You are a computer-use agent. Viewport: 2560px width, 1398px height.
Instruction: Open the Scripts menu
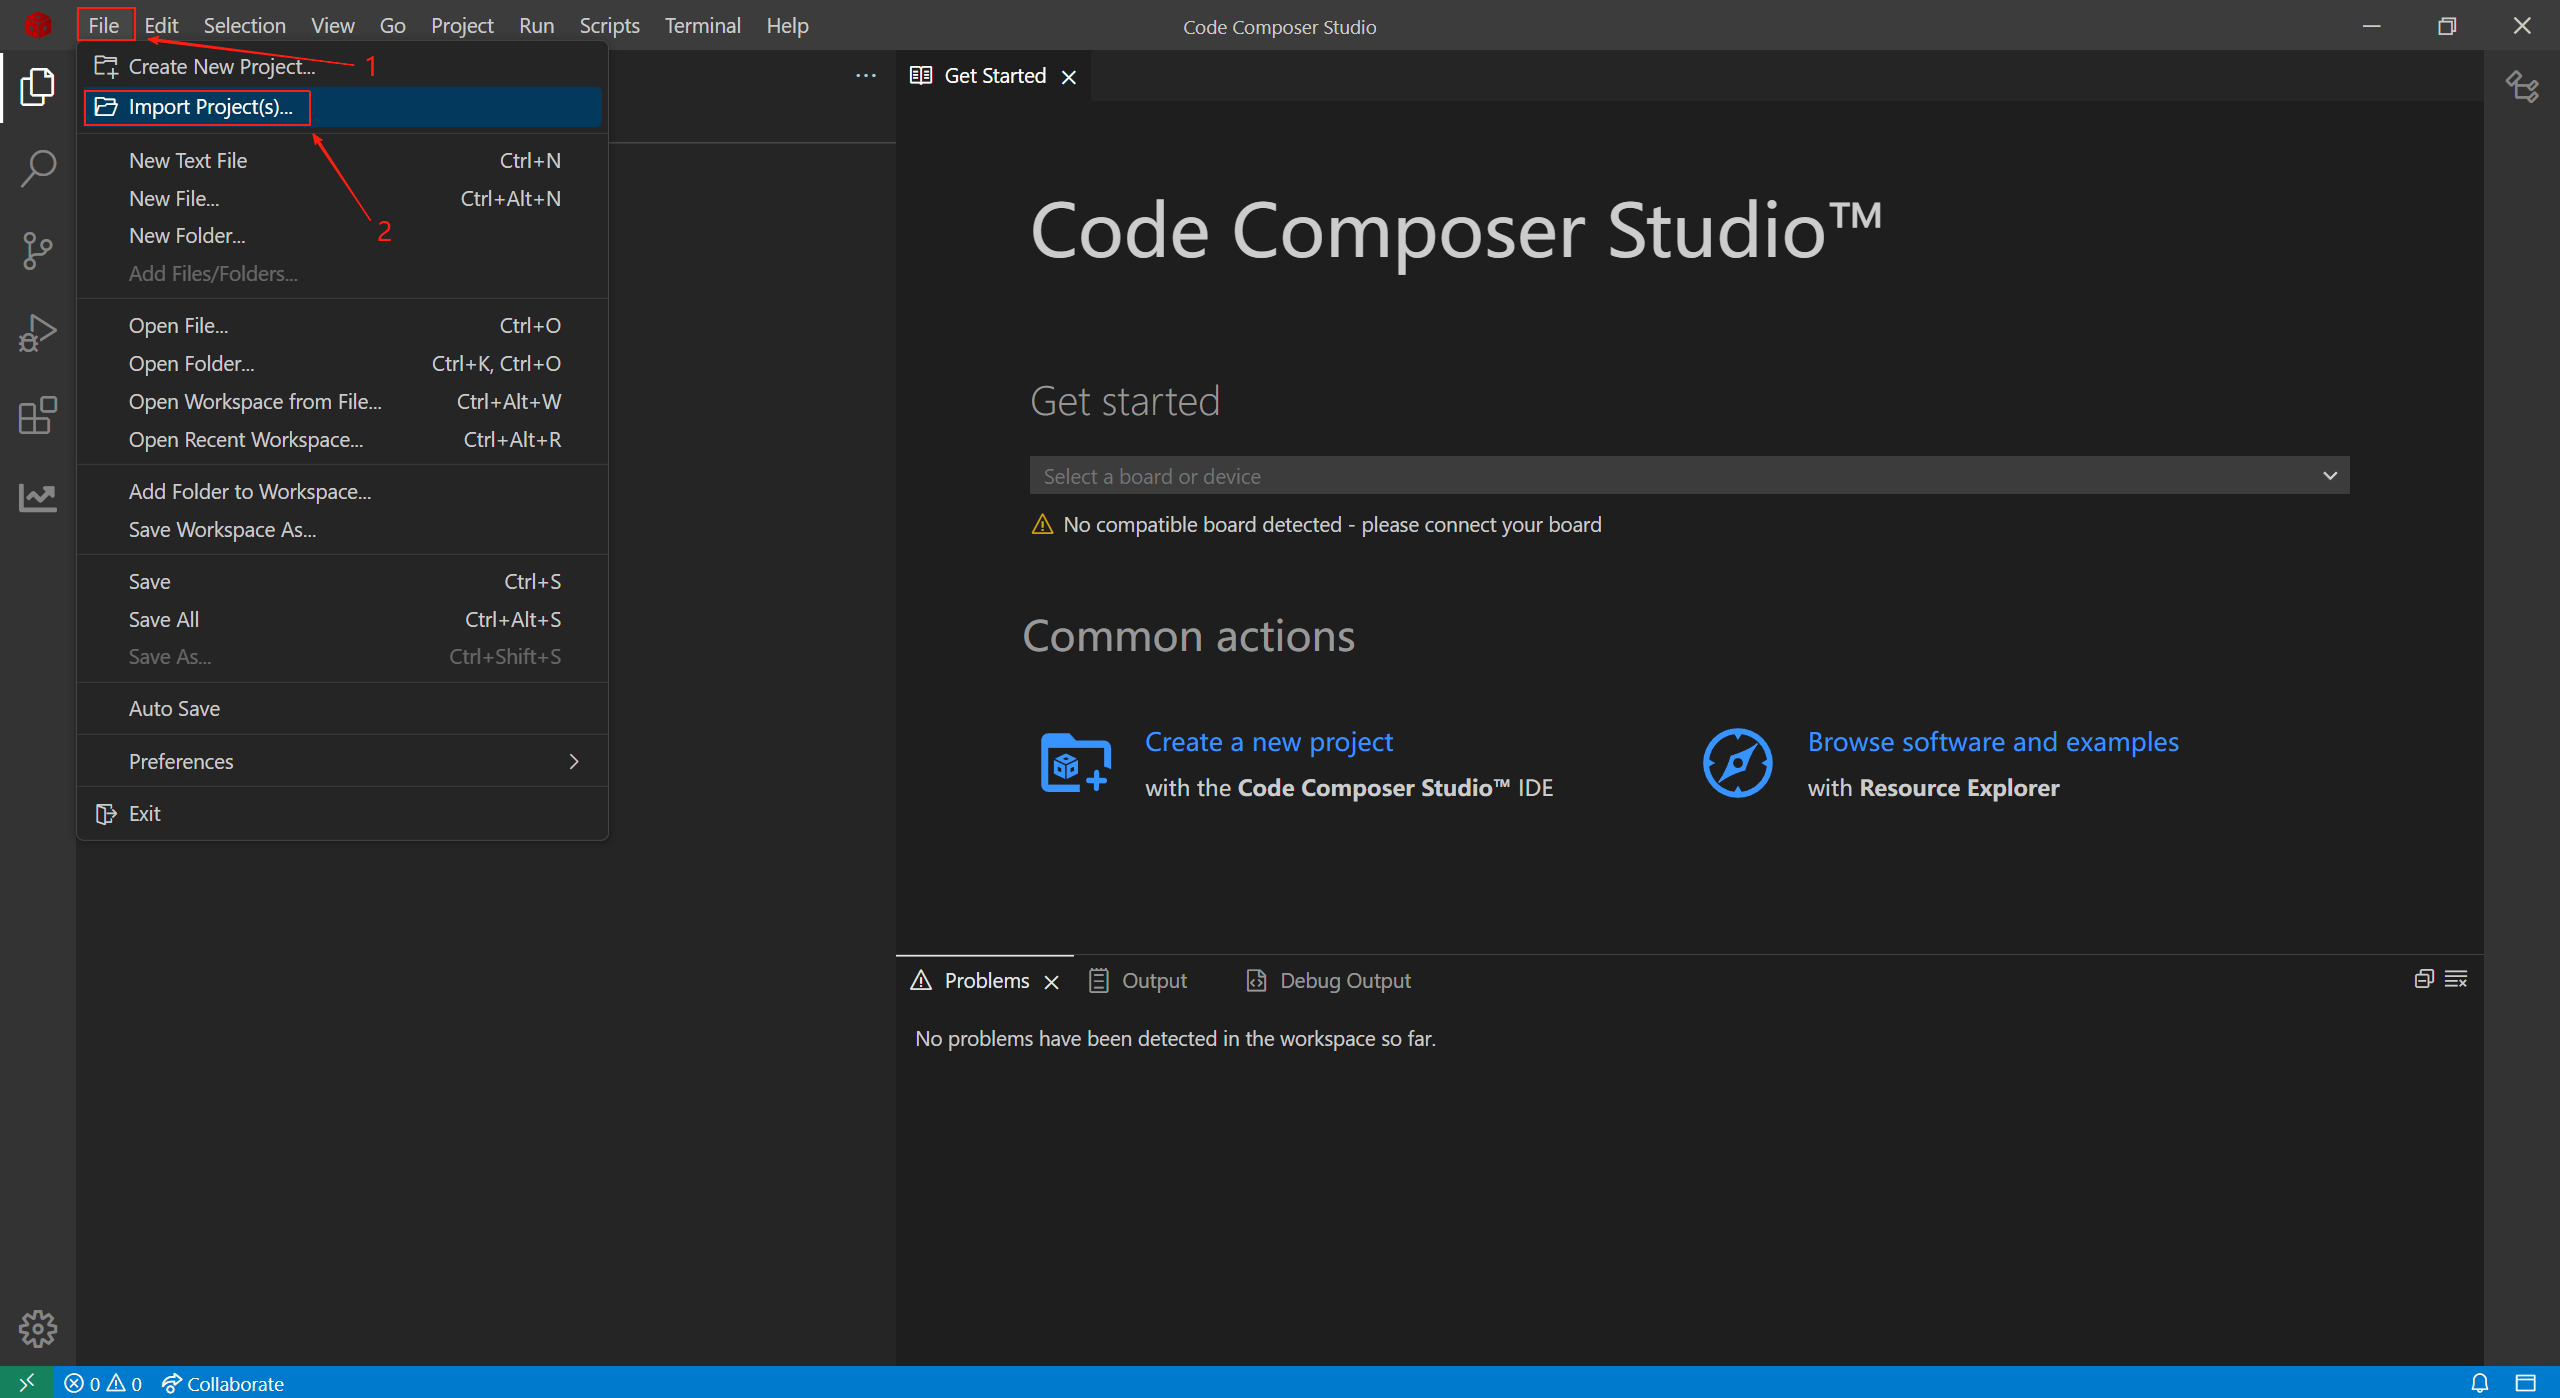(x=610, y=26)
